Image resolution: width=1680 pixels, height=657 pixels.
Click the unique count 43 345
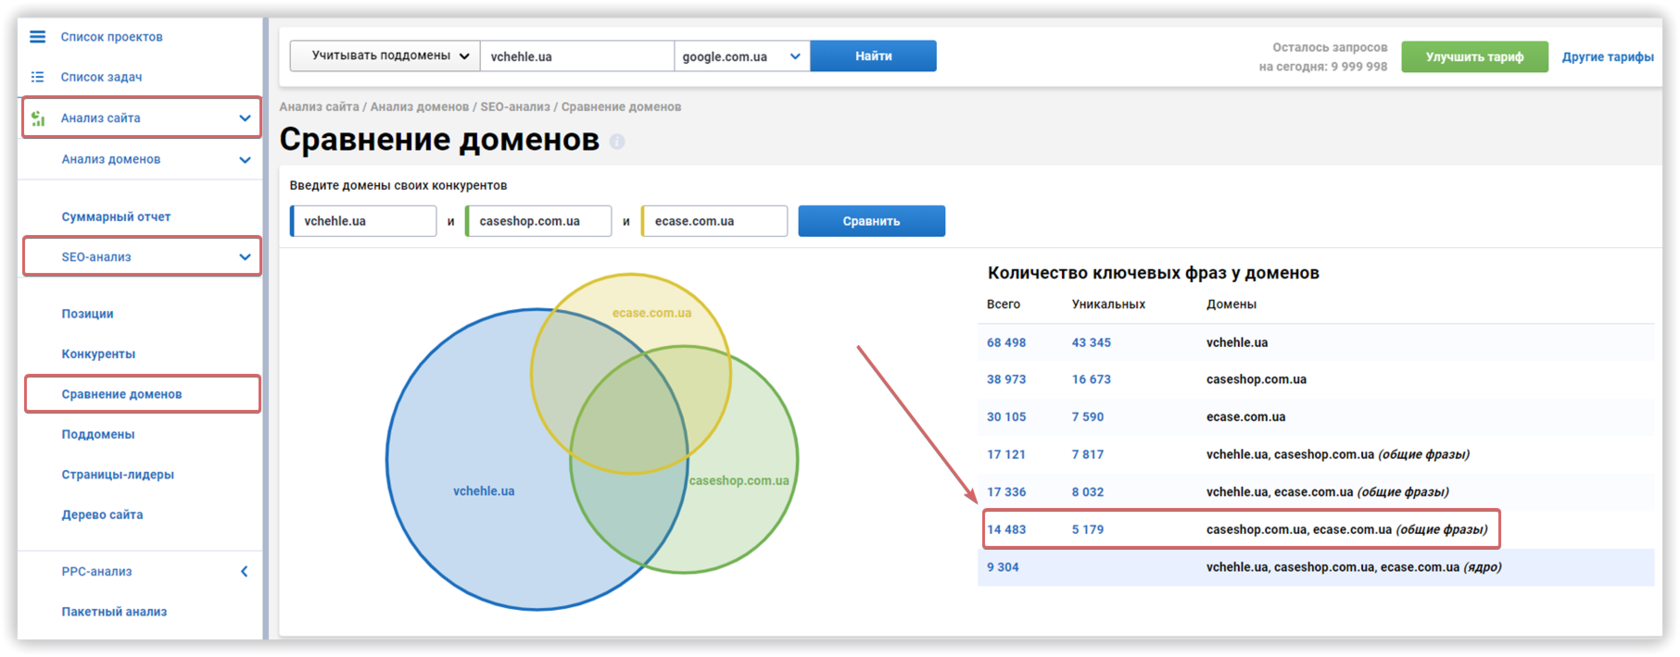click(x=1091, y=343)
